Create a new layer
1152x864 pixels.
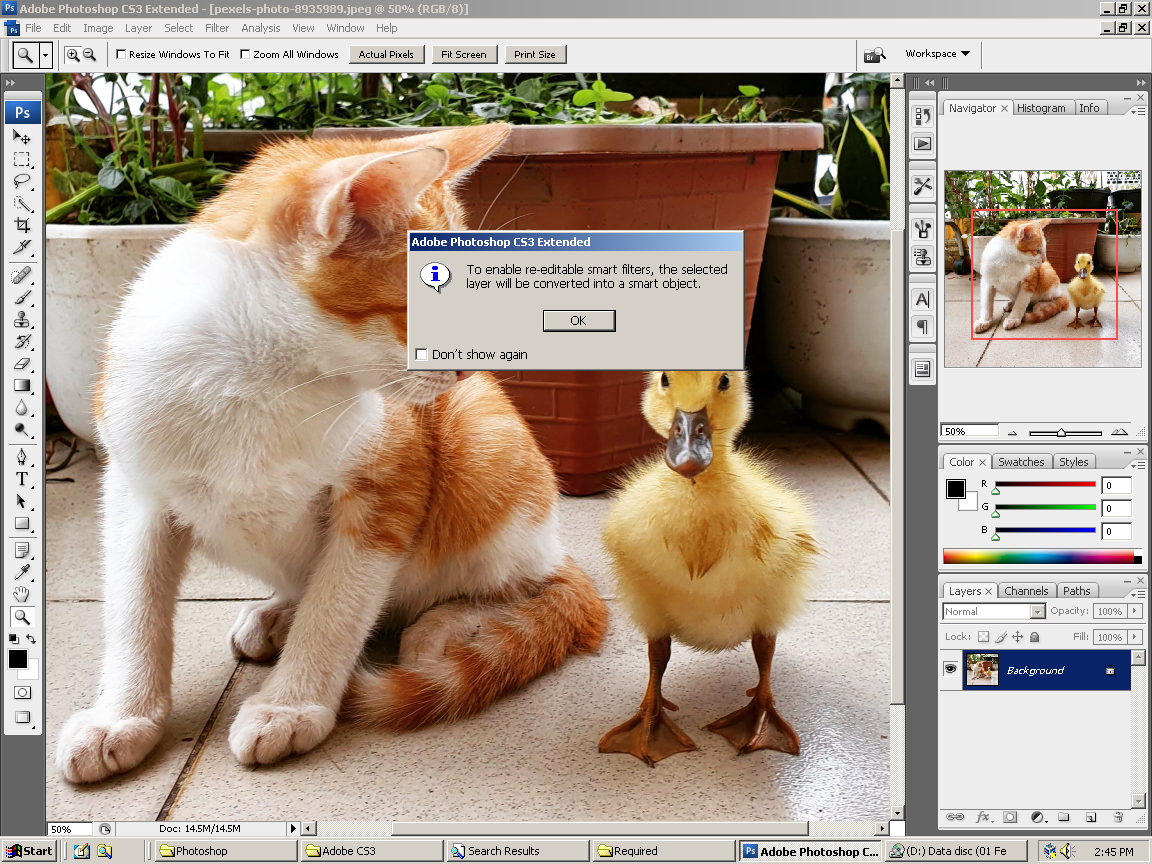point(1091,817)
